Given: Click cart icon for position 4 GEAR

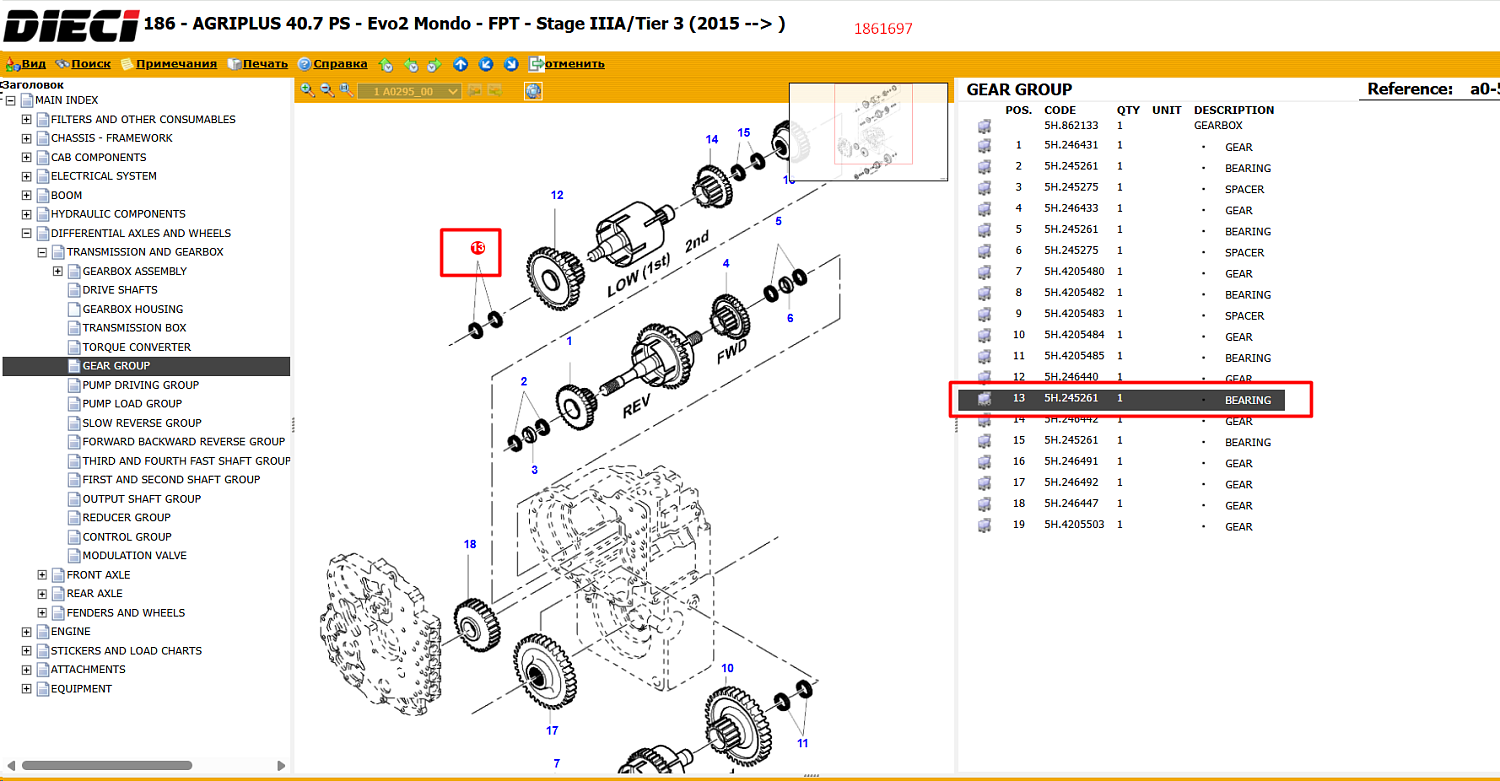Looking at the screenshot, I should click(984, 209).
